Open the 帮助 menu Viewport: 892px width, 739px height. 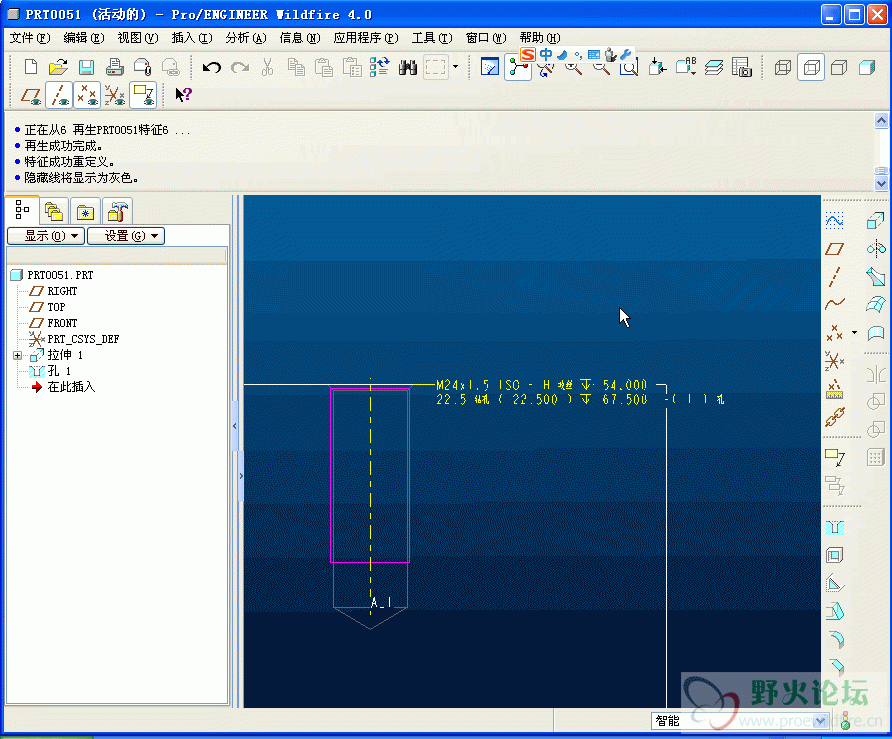540,38
